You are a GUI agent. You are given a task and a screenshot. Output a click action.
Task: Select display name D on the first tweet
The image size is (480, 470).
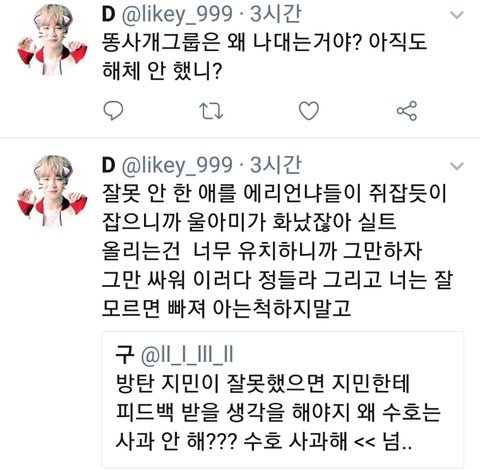[x=108, y=14]
